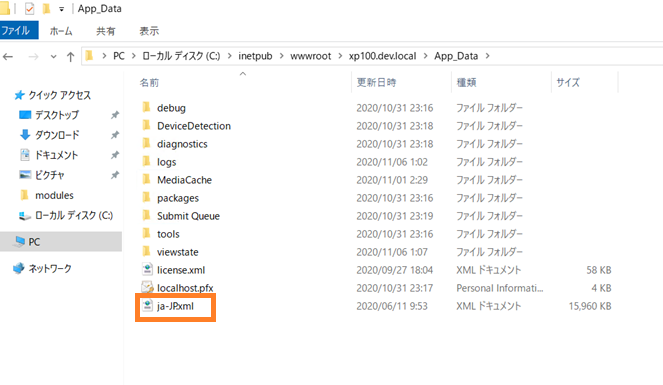Click the 2020/11/06 1:02 date of logs
Image resolution: width=663 pixels, height=385 pixels.
pyautogui.click(x=392, y=162)
